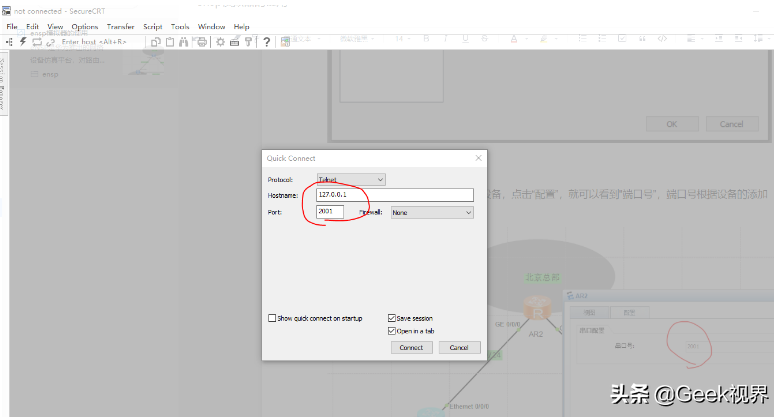Close the Quick Connect dialog with X
This screenshot has width=782, height=418.
pyautogui.click(x=478, y=158)
